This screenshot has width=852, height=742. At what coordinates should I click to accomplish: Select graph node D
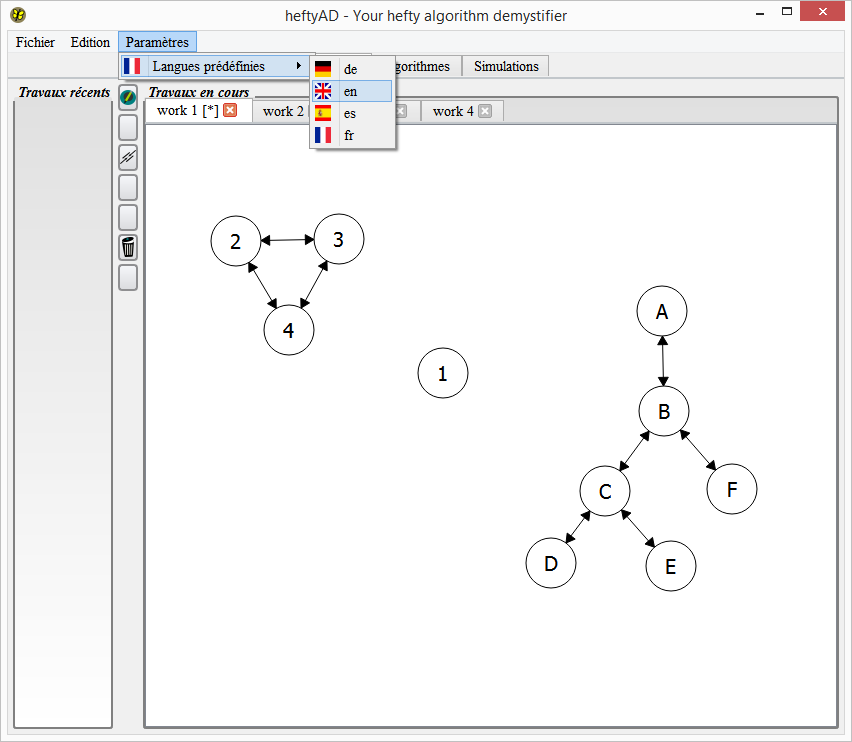[551, 563]
